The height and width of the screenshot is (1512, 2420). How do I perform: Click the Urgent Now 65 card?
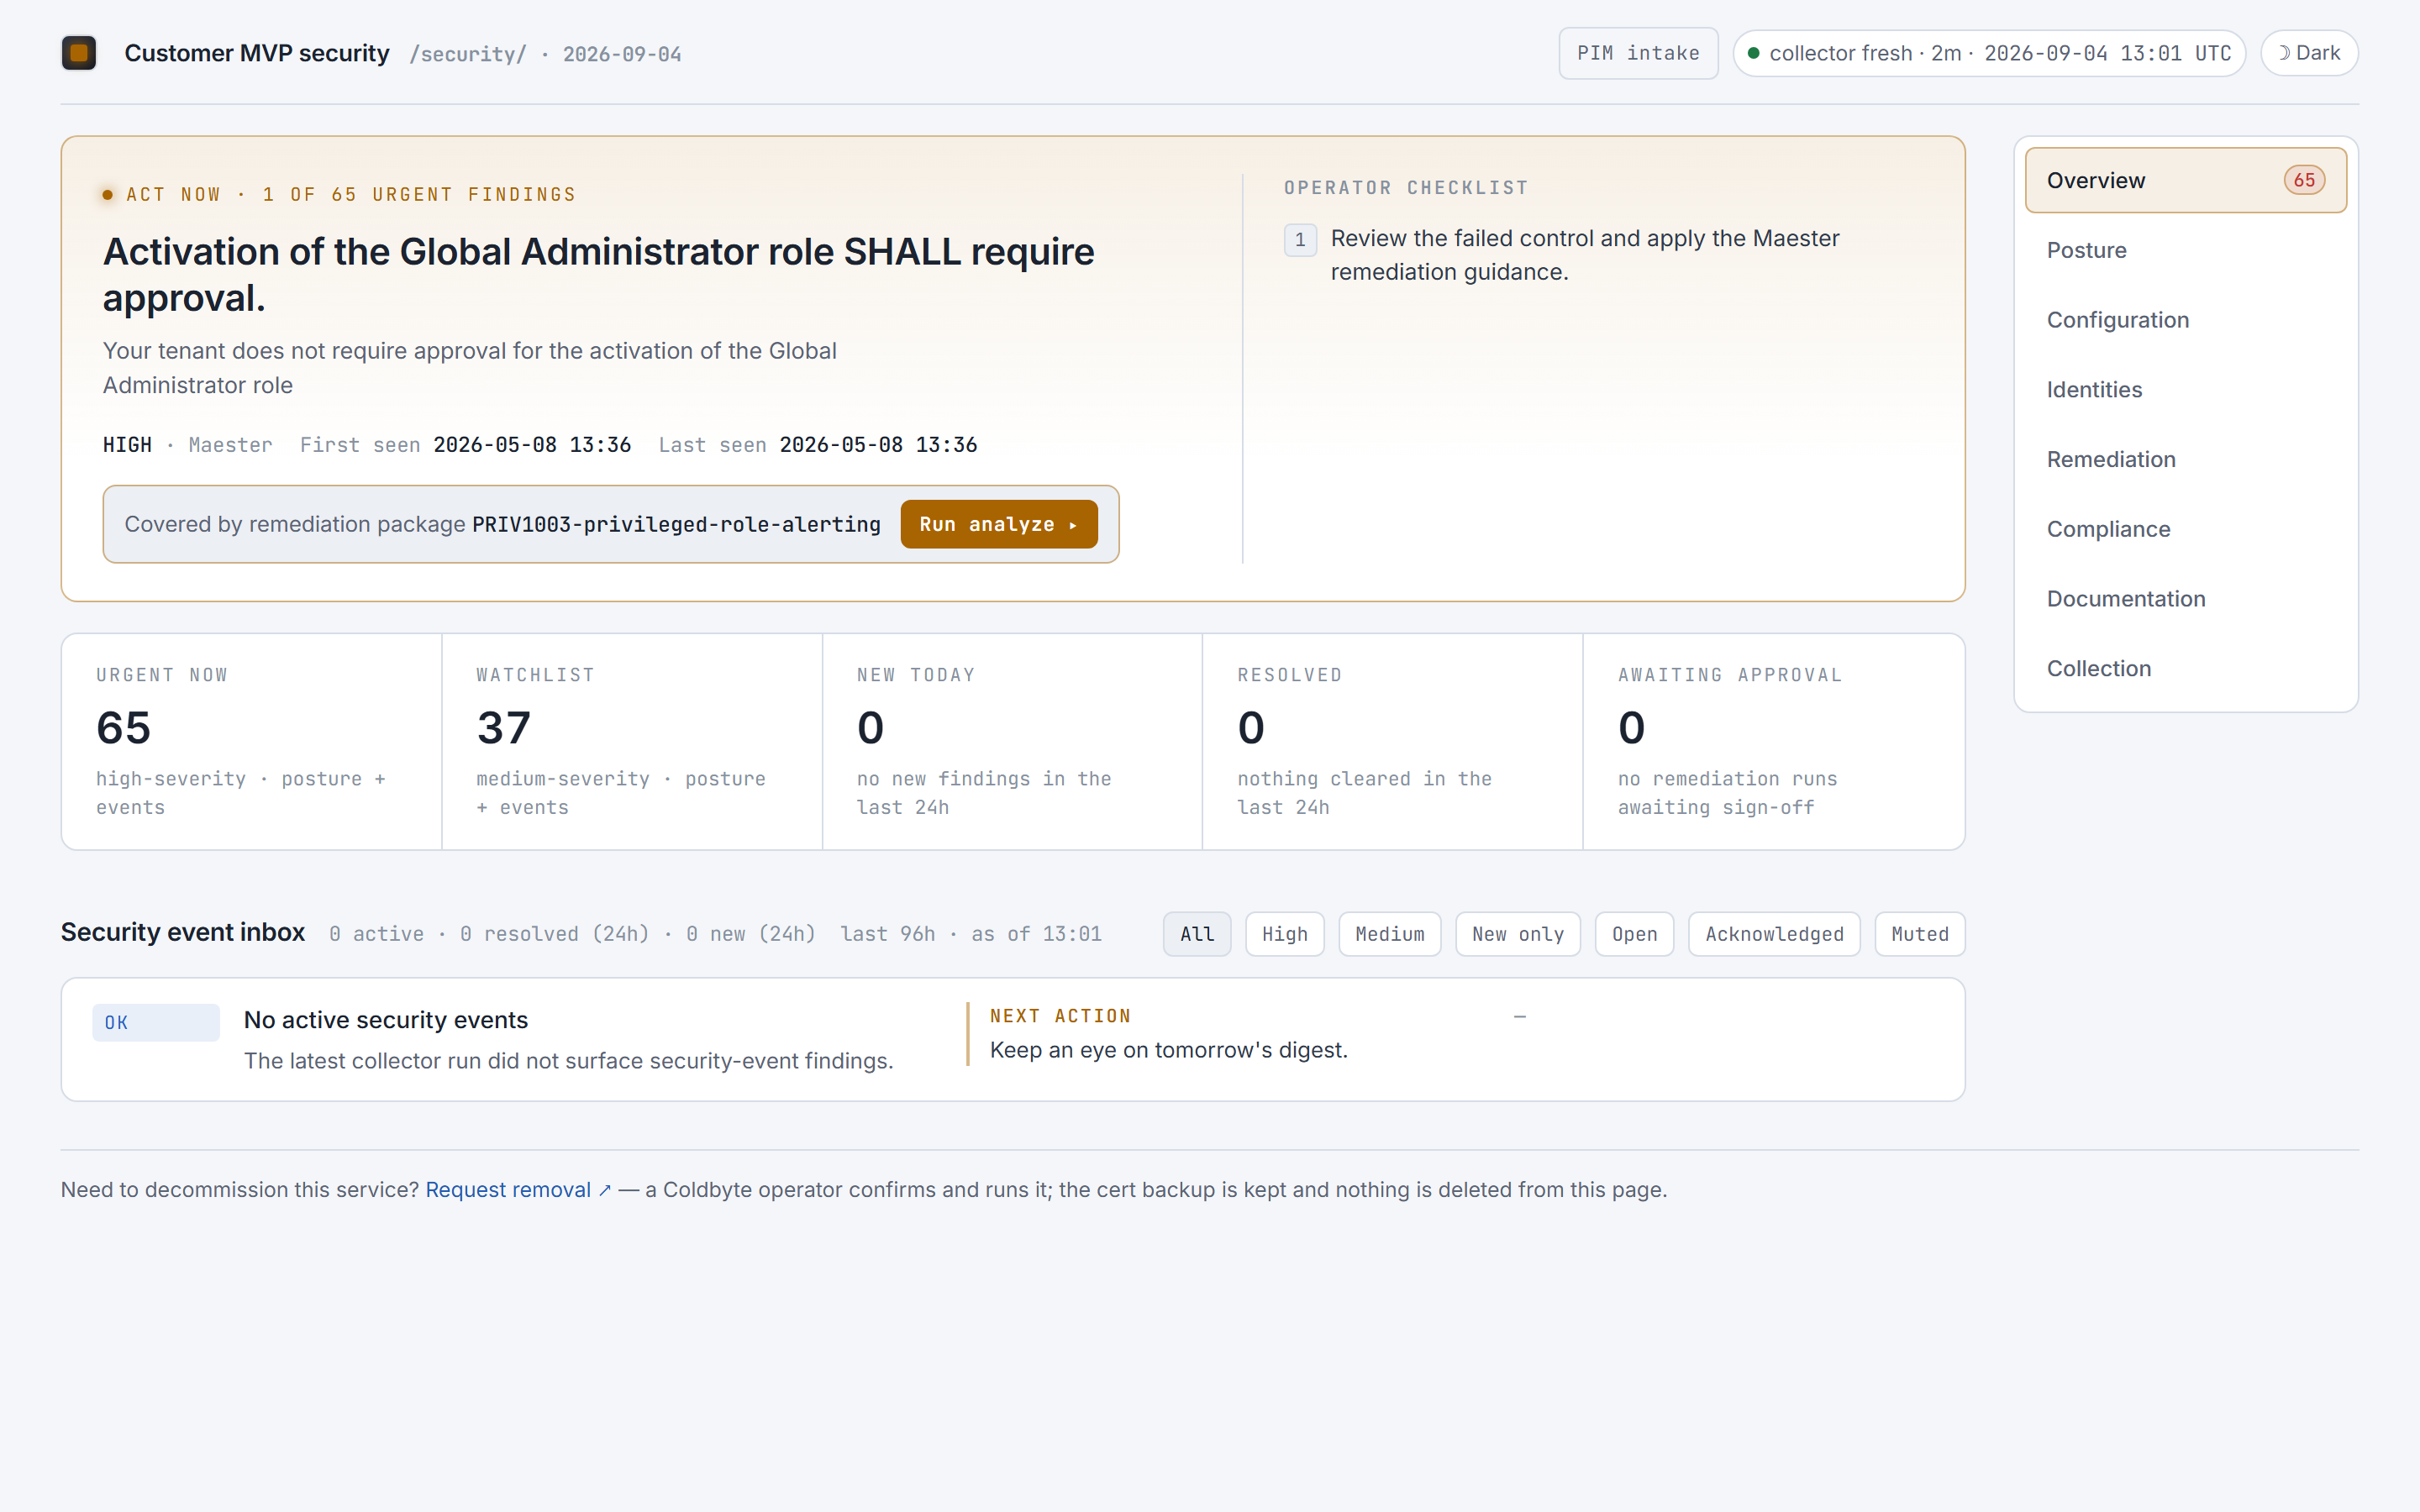pyautogui.click(x=252, y=741)
